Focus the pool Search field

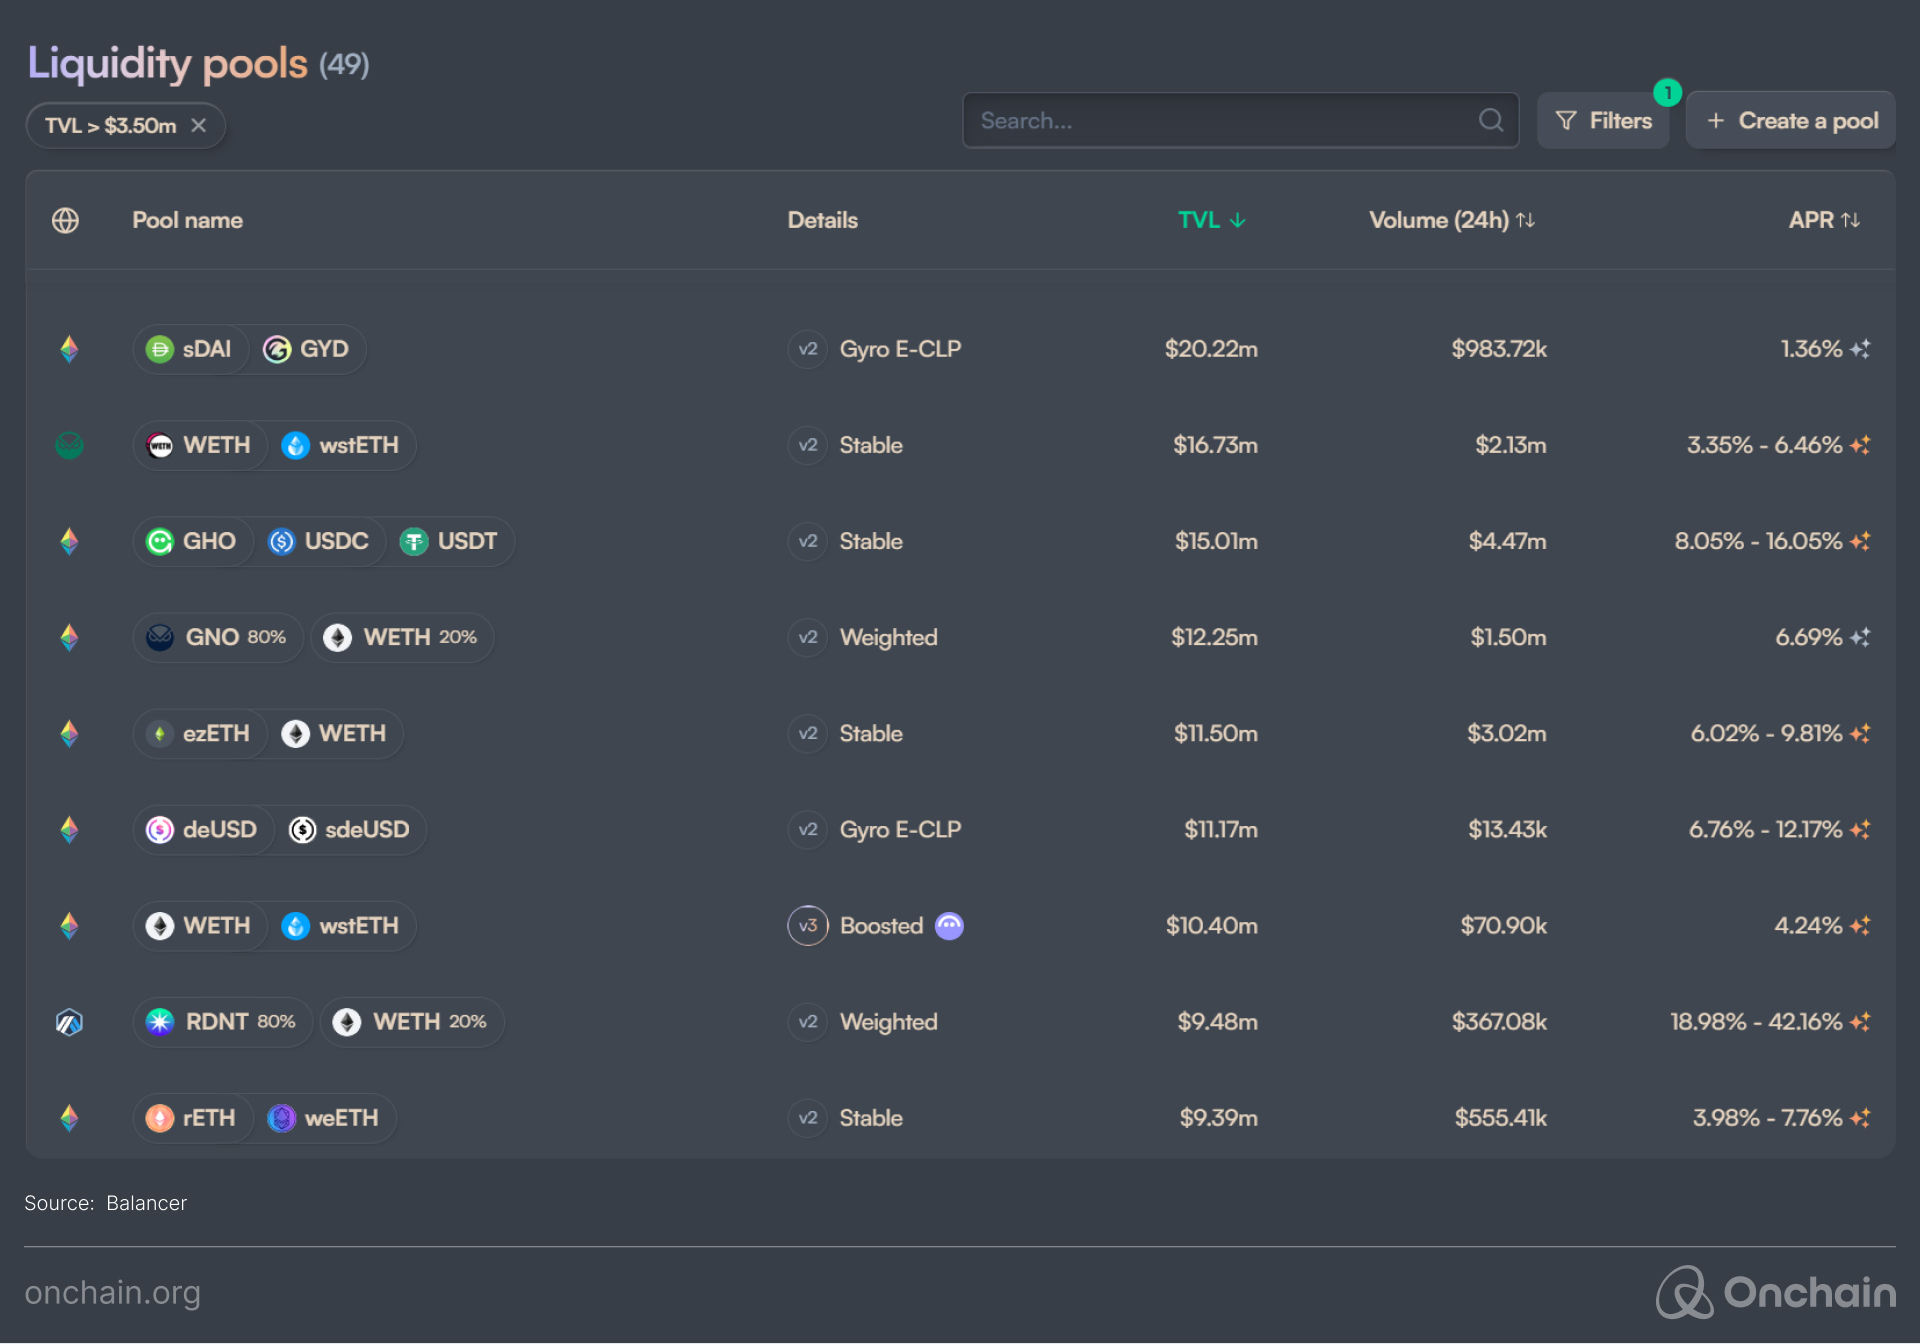(1240, 120)
